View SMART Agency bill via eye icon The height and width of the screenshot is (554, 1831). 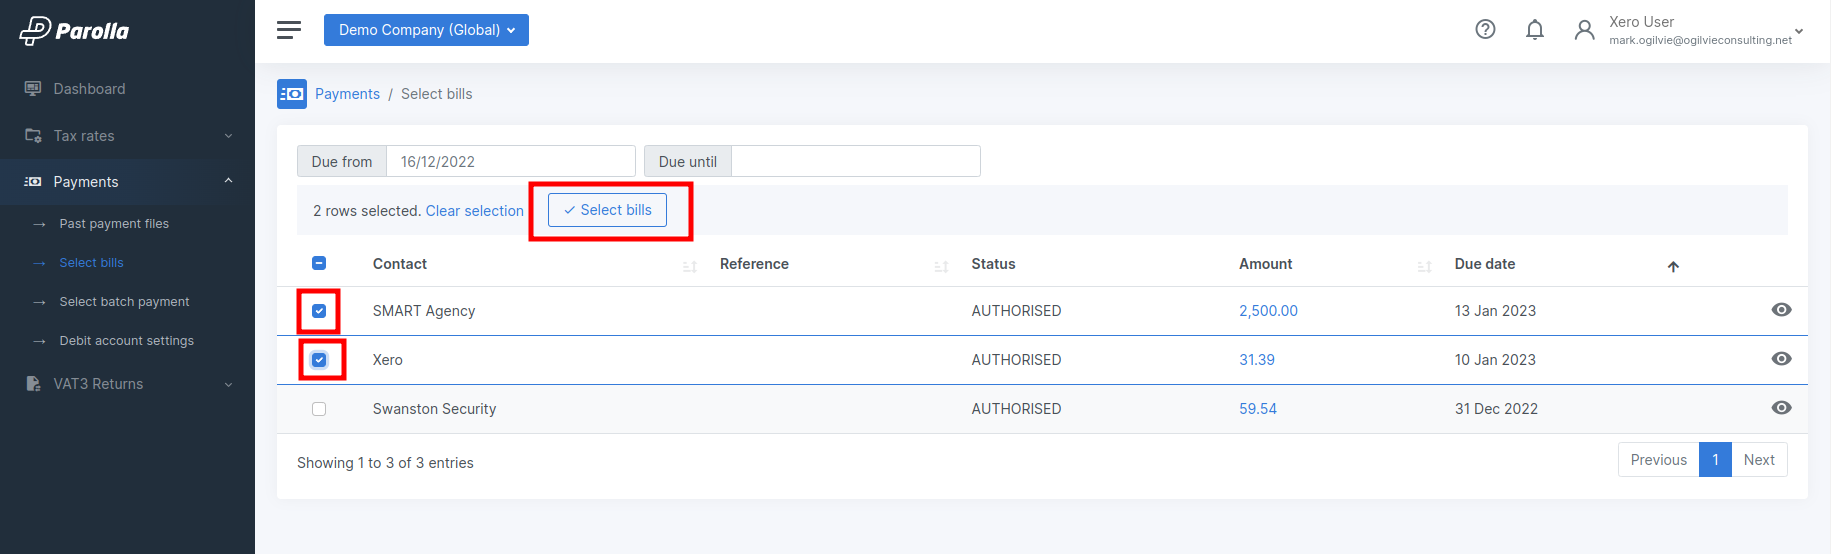pyautogui.click(x=1781, y=310)
